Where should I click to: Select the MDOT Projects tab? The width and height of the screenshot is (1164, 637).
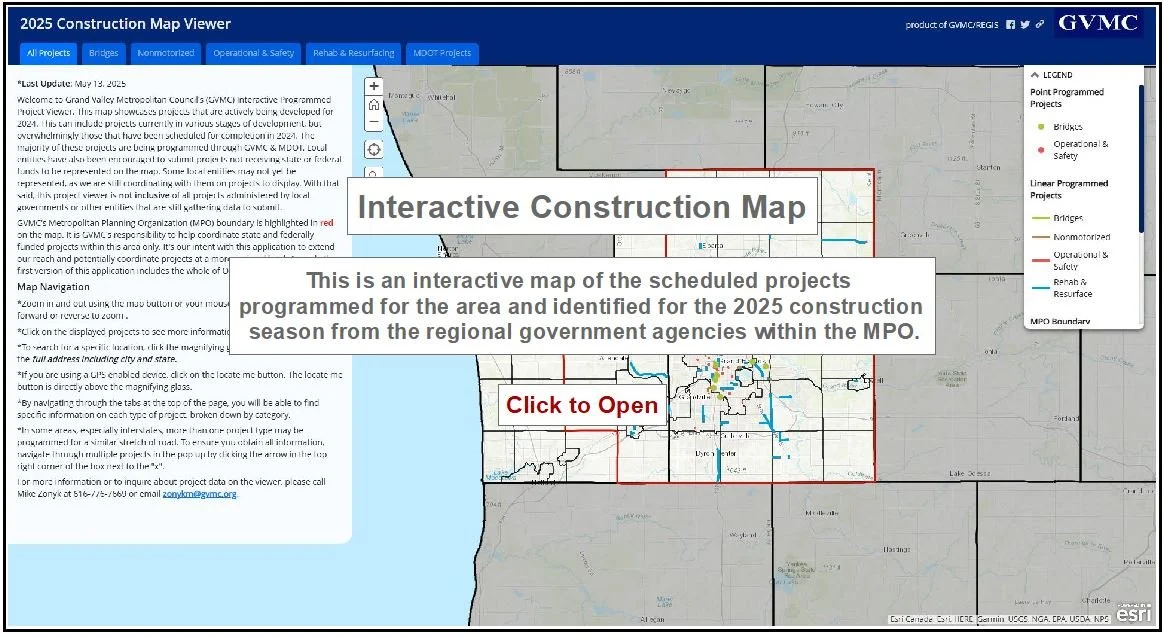442,53
